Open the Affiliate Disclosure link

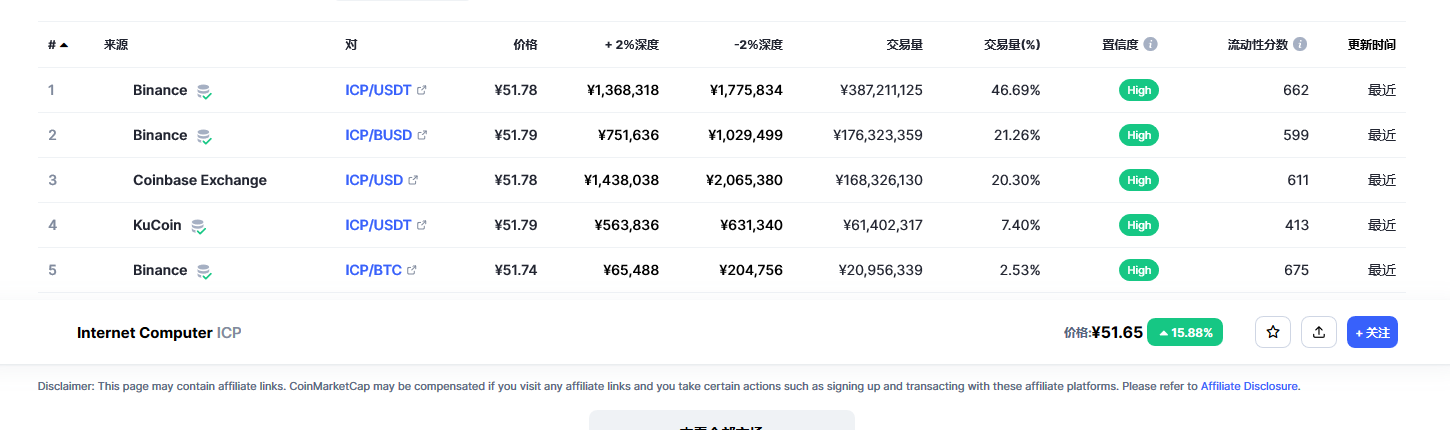point(1250,385)
